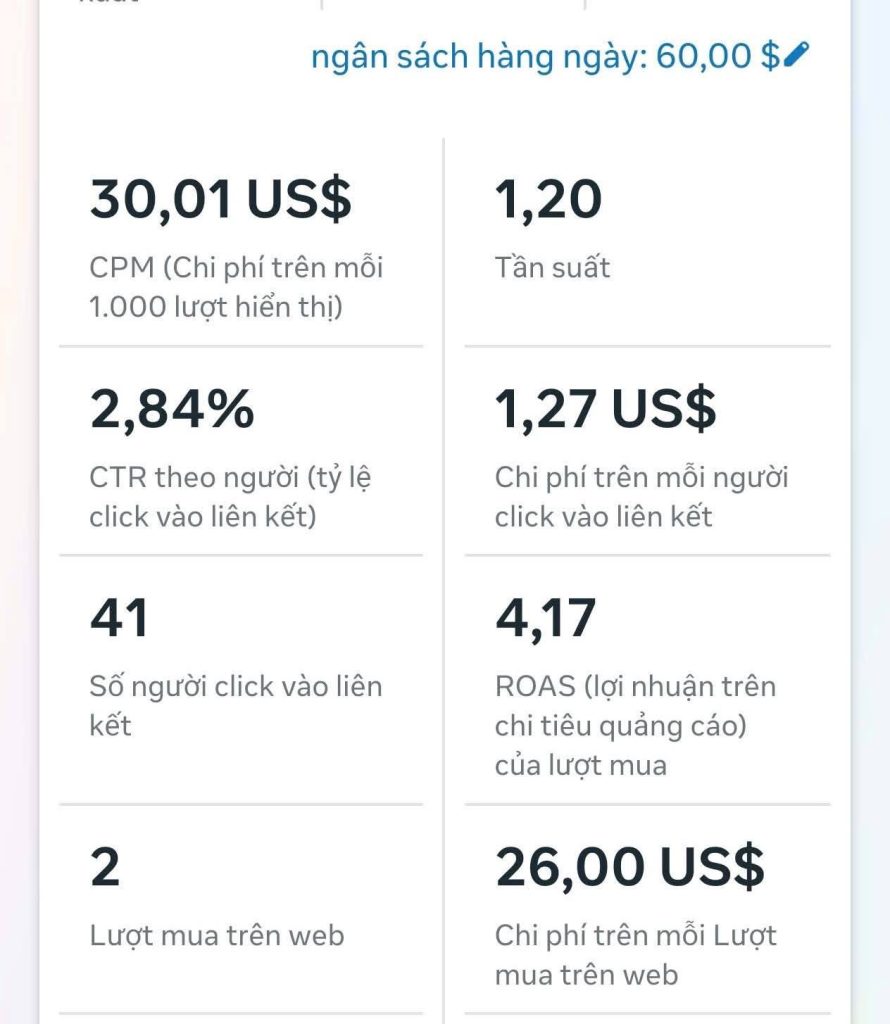Select the 1,27 US$ cost-per-click value
Image resolution: width=890 pixels, height=1024 pixels.
coord(606,408)
